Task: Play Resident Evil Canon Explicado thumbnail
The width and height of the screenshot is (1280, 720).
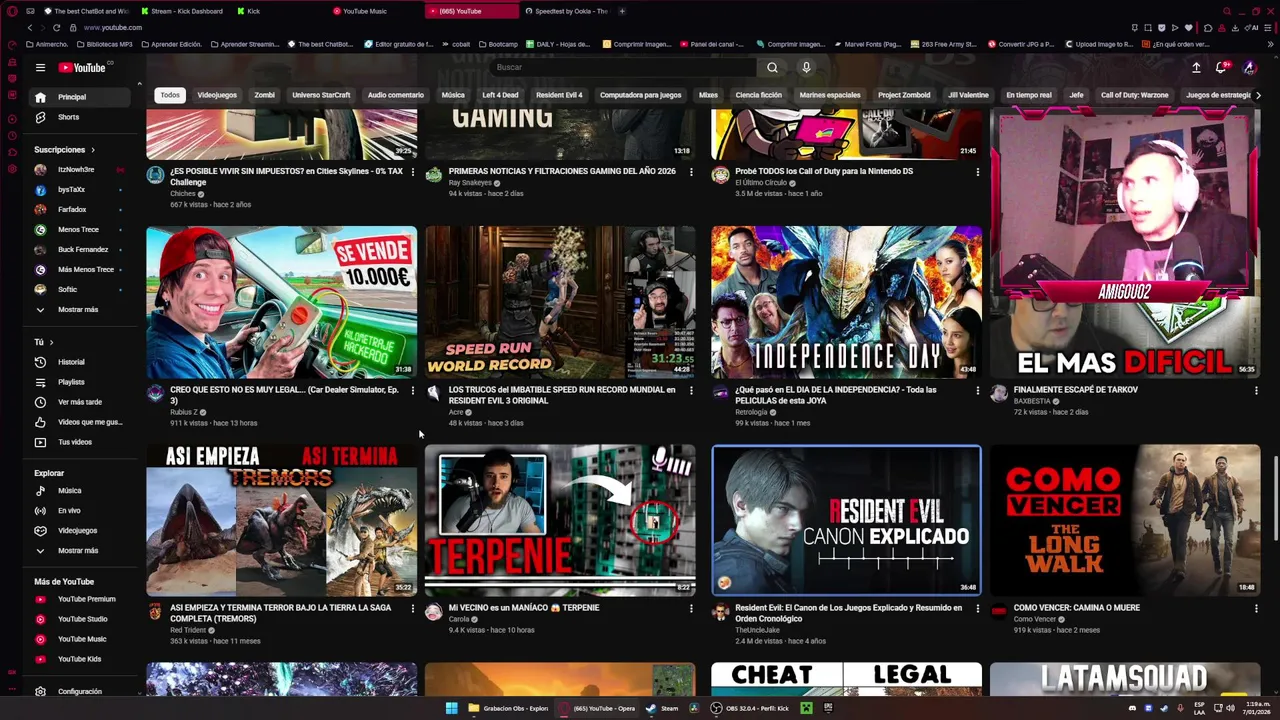Action: [x=847, y=520]
